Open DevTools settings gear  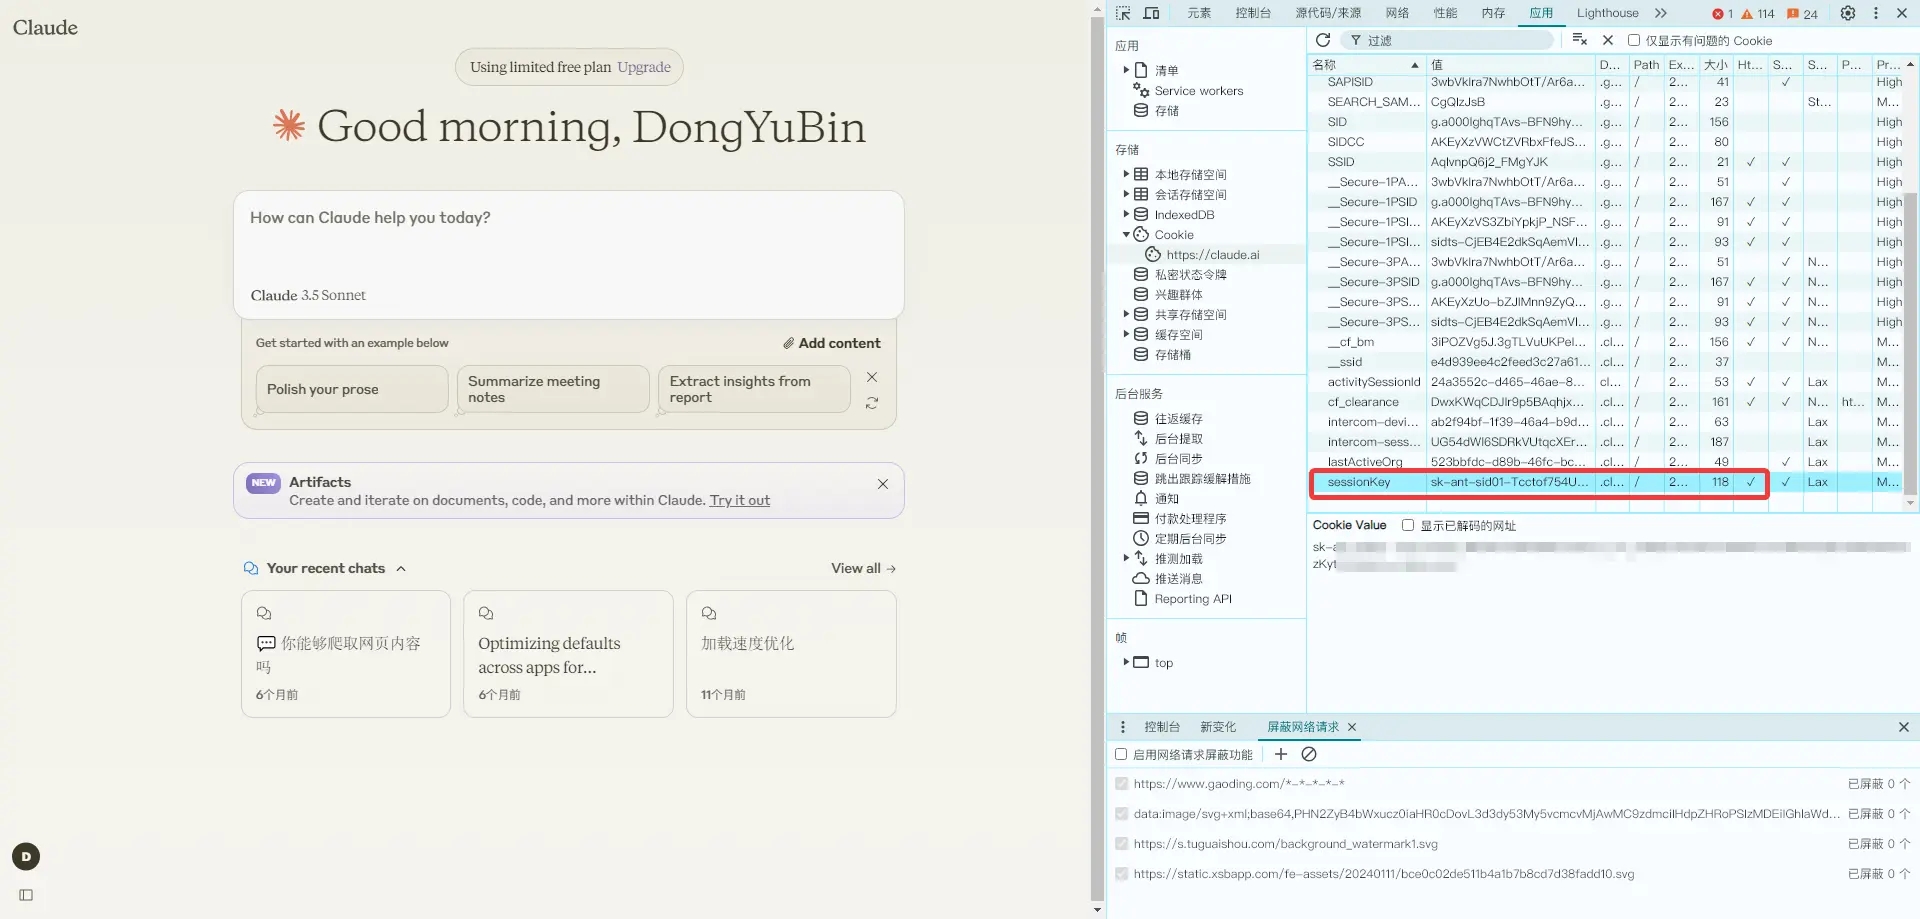[x=1848, y=13]
